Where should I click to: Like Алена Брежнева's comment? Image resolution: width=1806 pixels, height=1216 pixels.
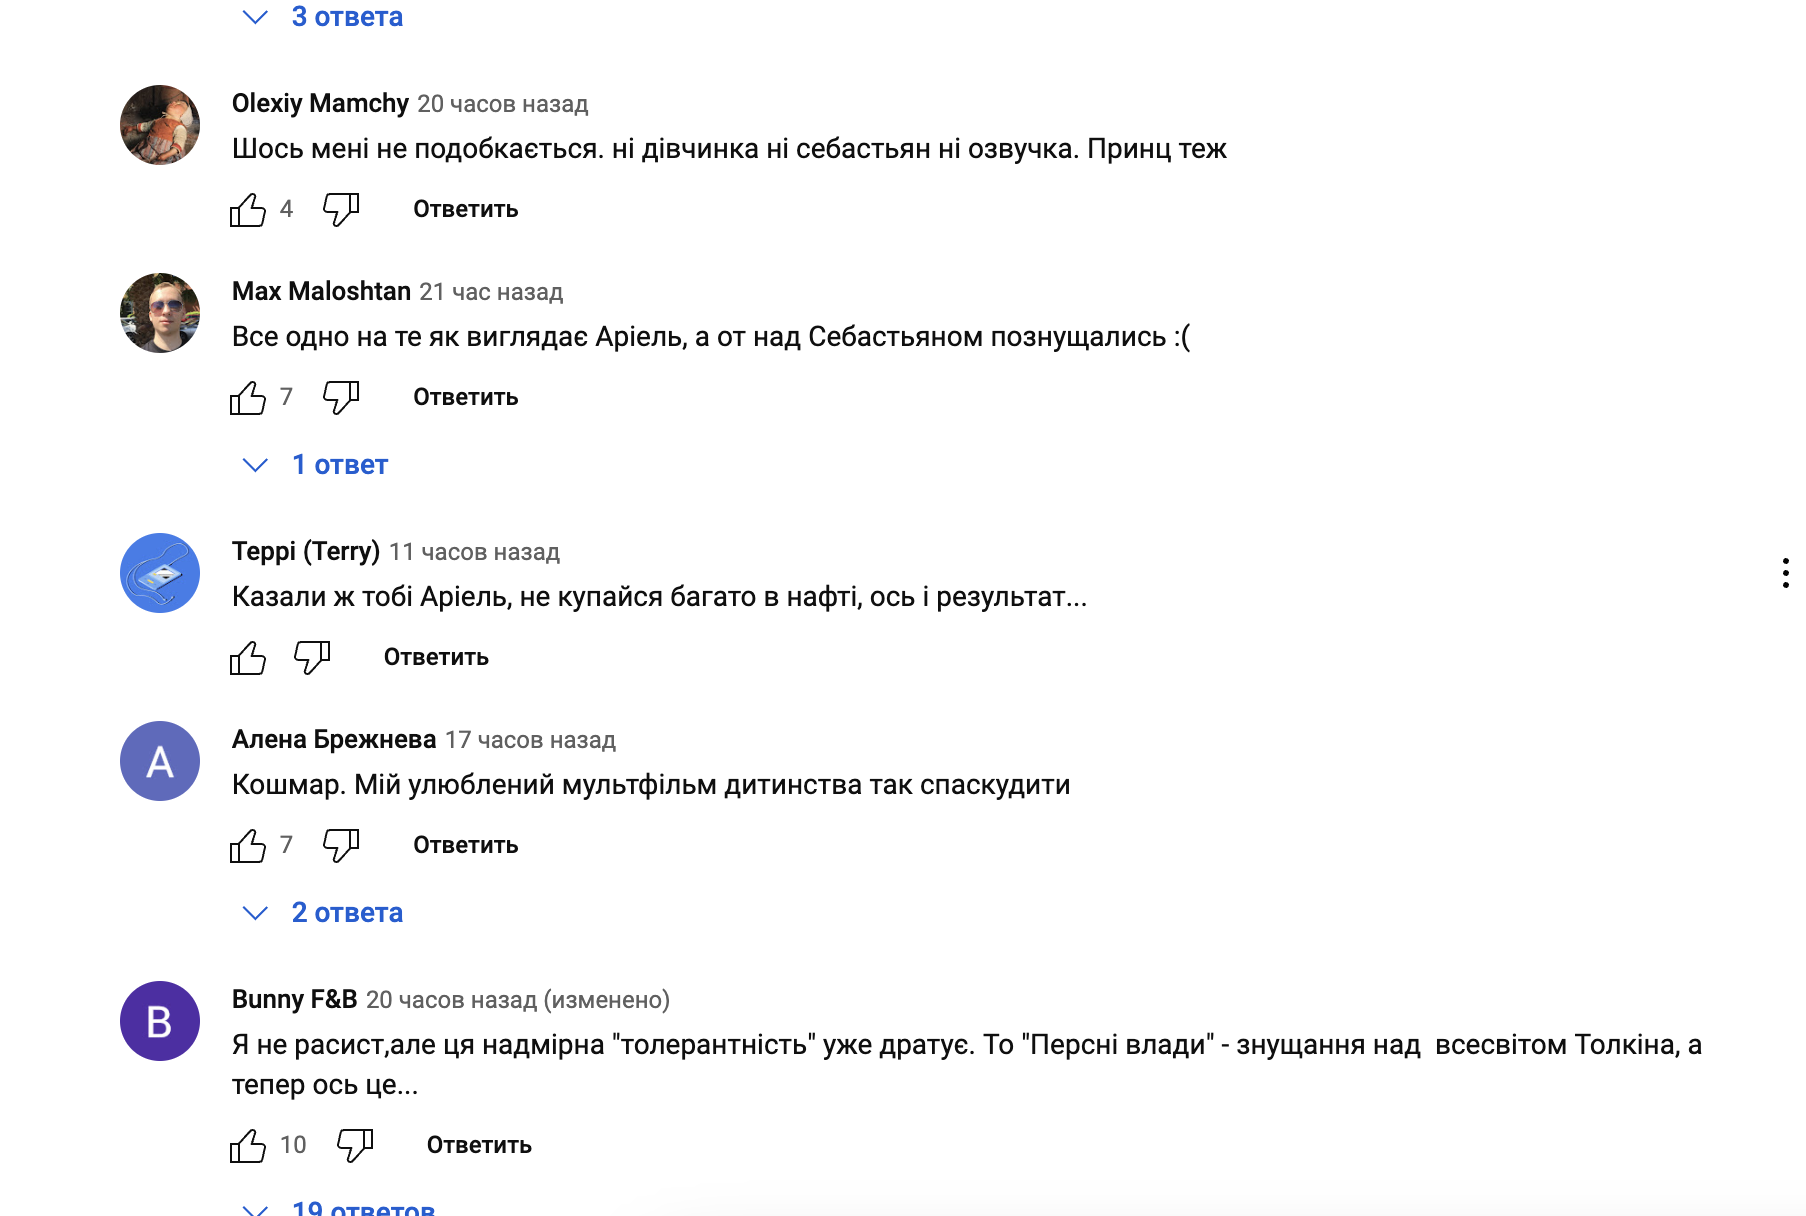(x=247, y=845)
